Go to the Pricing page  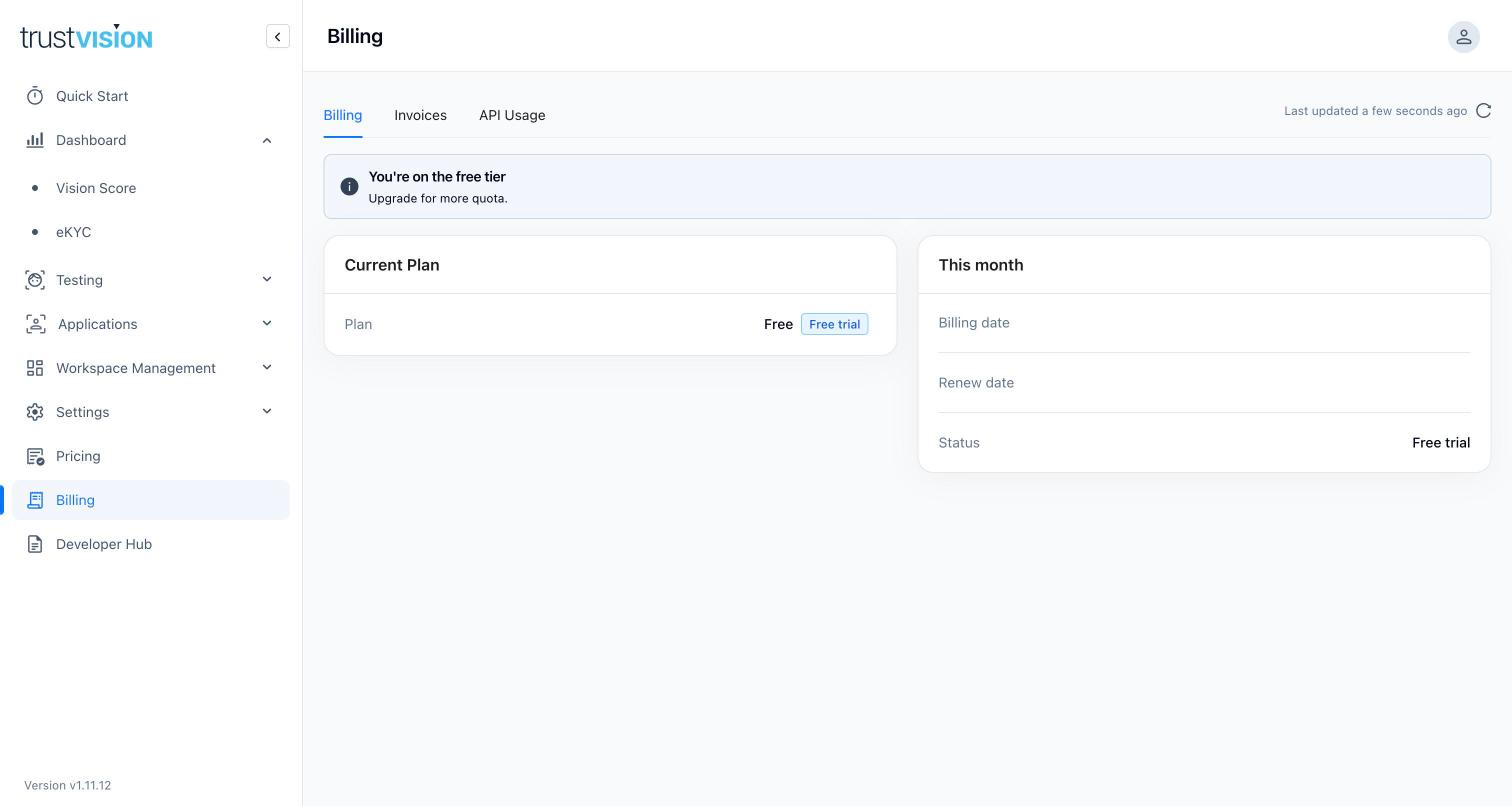point(151,456)
